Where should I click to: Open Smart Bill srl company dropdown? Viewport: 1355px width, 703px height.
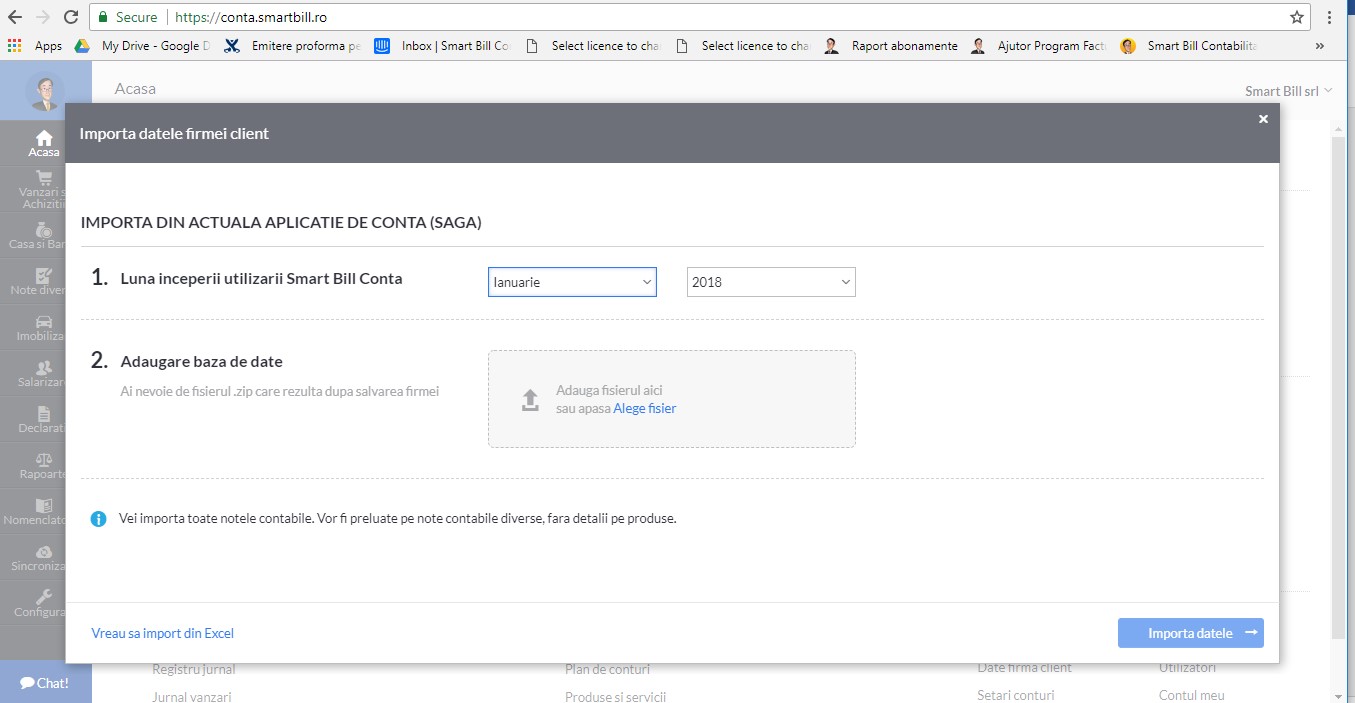pyautogui.click(x=1289, y=91)
